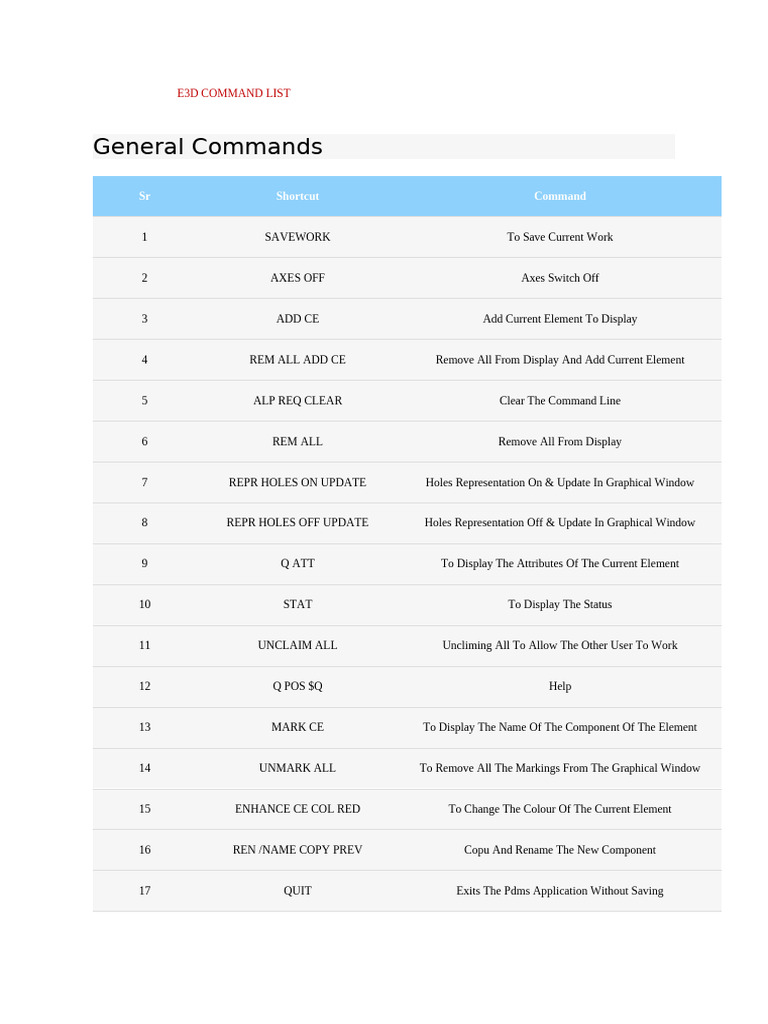
Task: Click the Shortcut column header
Action: (297, 196)
